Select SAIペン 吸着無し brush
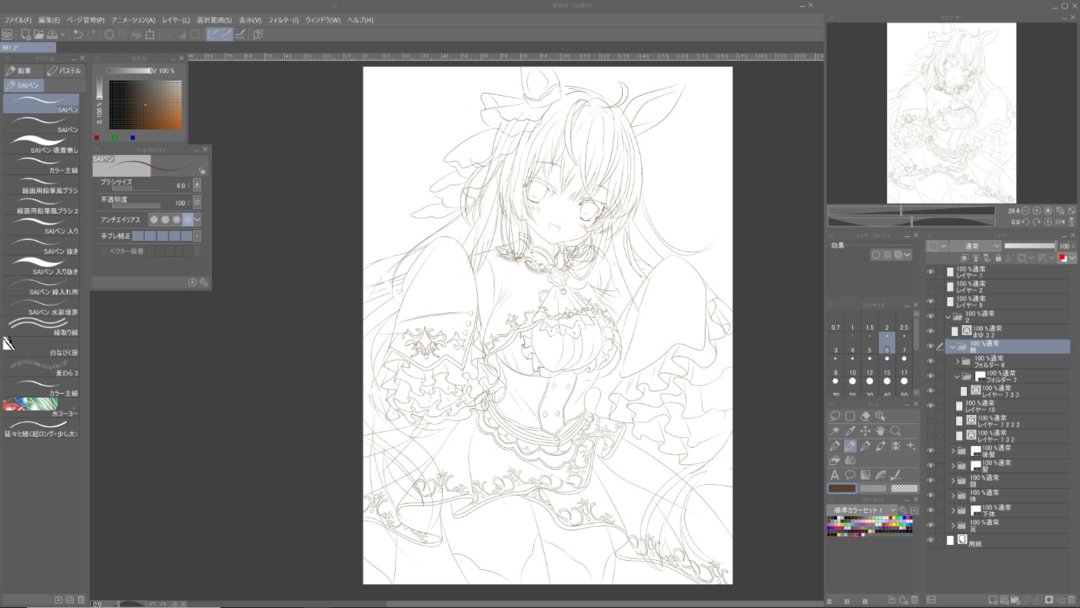 coord(43,145)
